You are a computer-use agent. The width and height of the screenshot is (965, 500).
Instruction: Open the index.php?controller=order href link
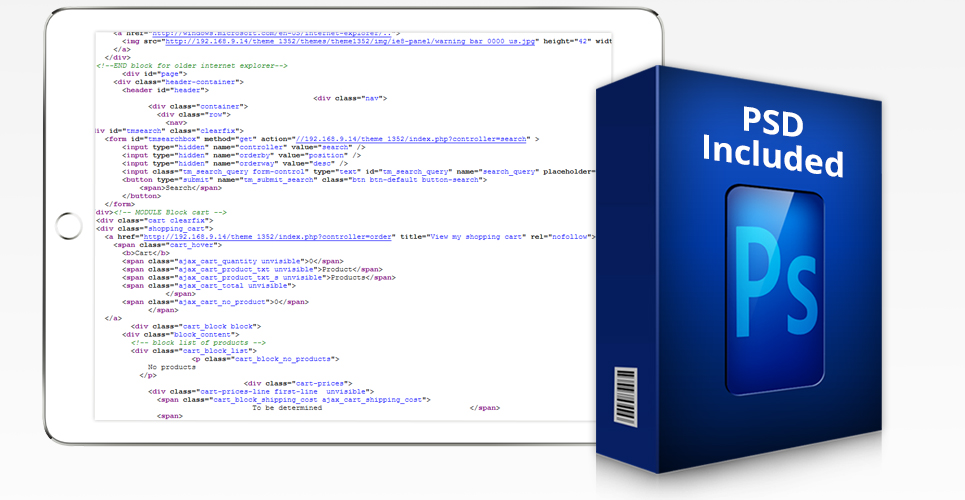click(267, 236)
